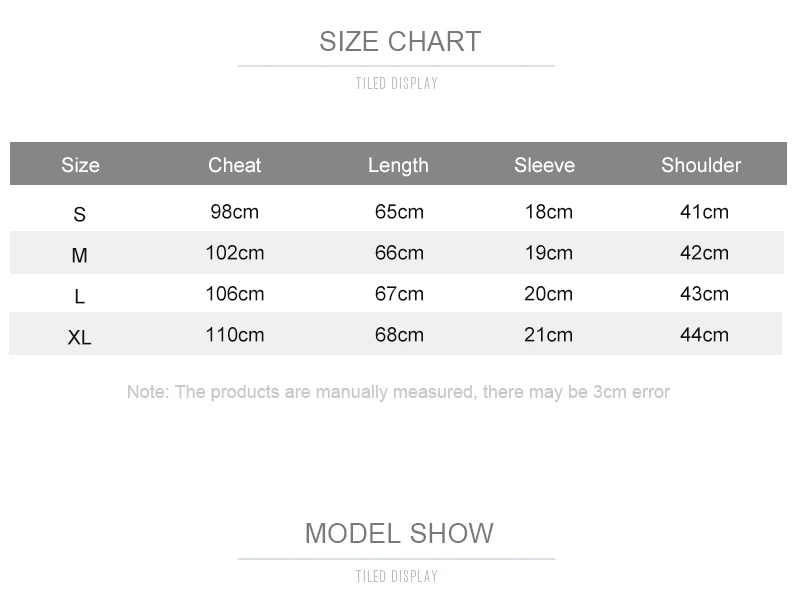The width and height of the screenshot is (800, 604).
Task: Click the 41cm shoulder value
Action: 704,212
